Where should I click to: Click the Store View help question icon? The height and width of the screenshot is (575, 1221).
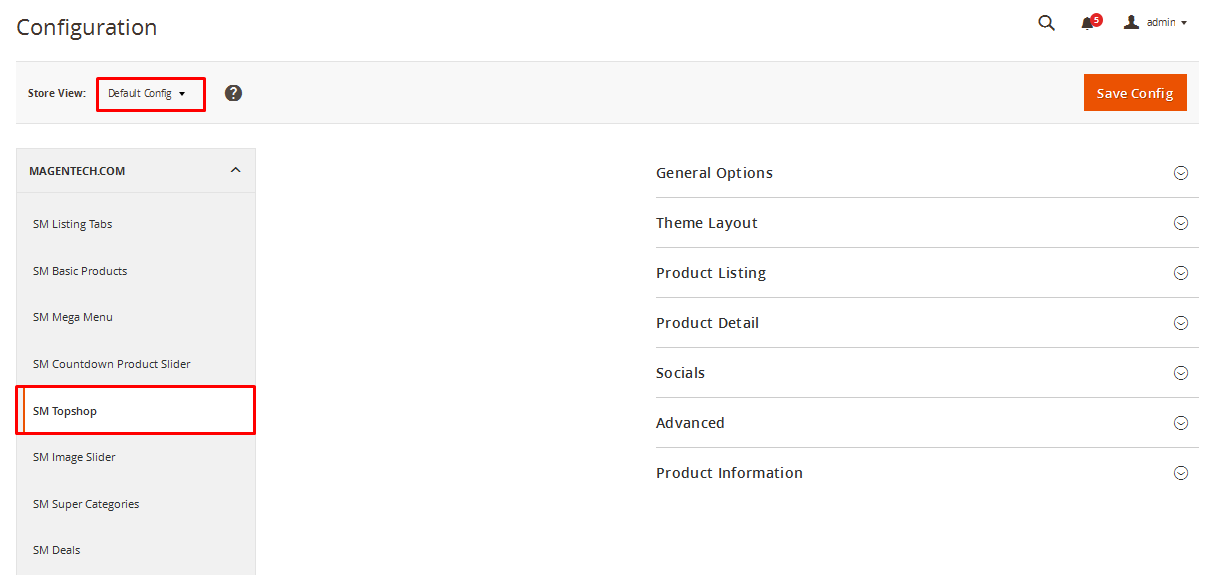click(233, 93)
